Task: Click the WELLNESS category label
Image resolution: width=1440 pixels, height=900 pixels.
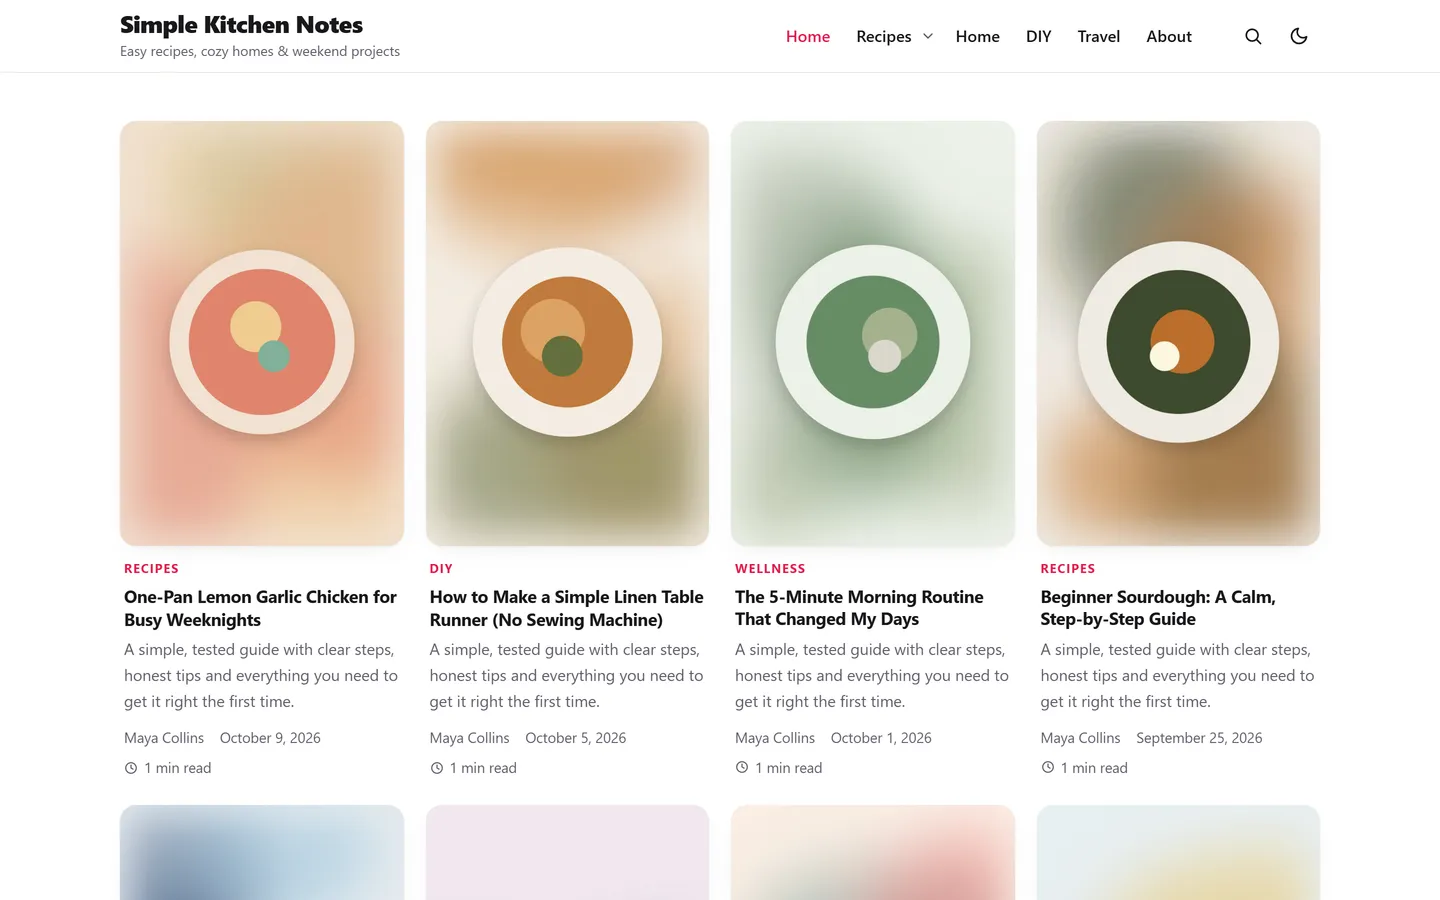Action: point(770,568)
